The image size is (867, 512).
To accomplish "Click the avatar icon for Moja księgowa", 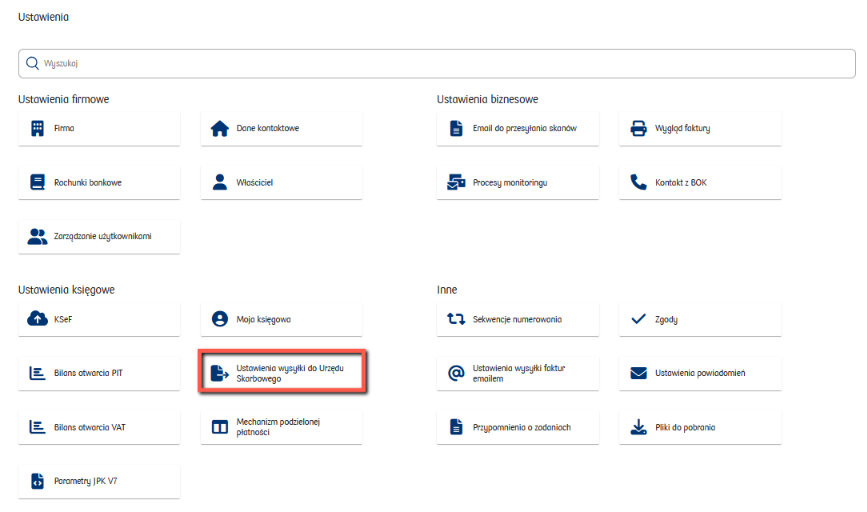I will tap(220, 319).
